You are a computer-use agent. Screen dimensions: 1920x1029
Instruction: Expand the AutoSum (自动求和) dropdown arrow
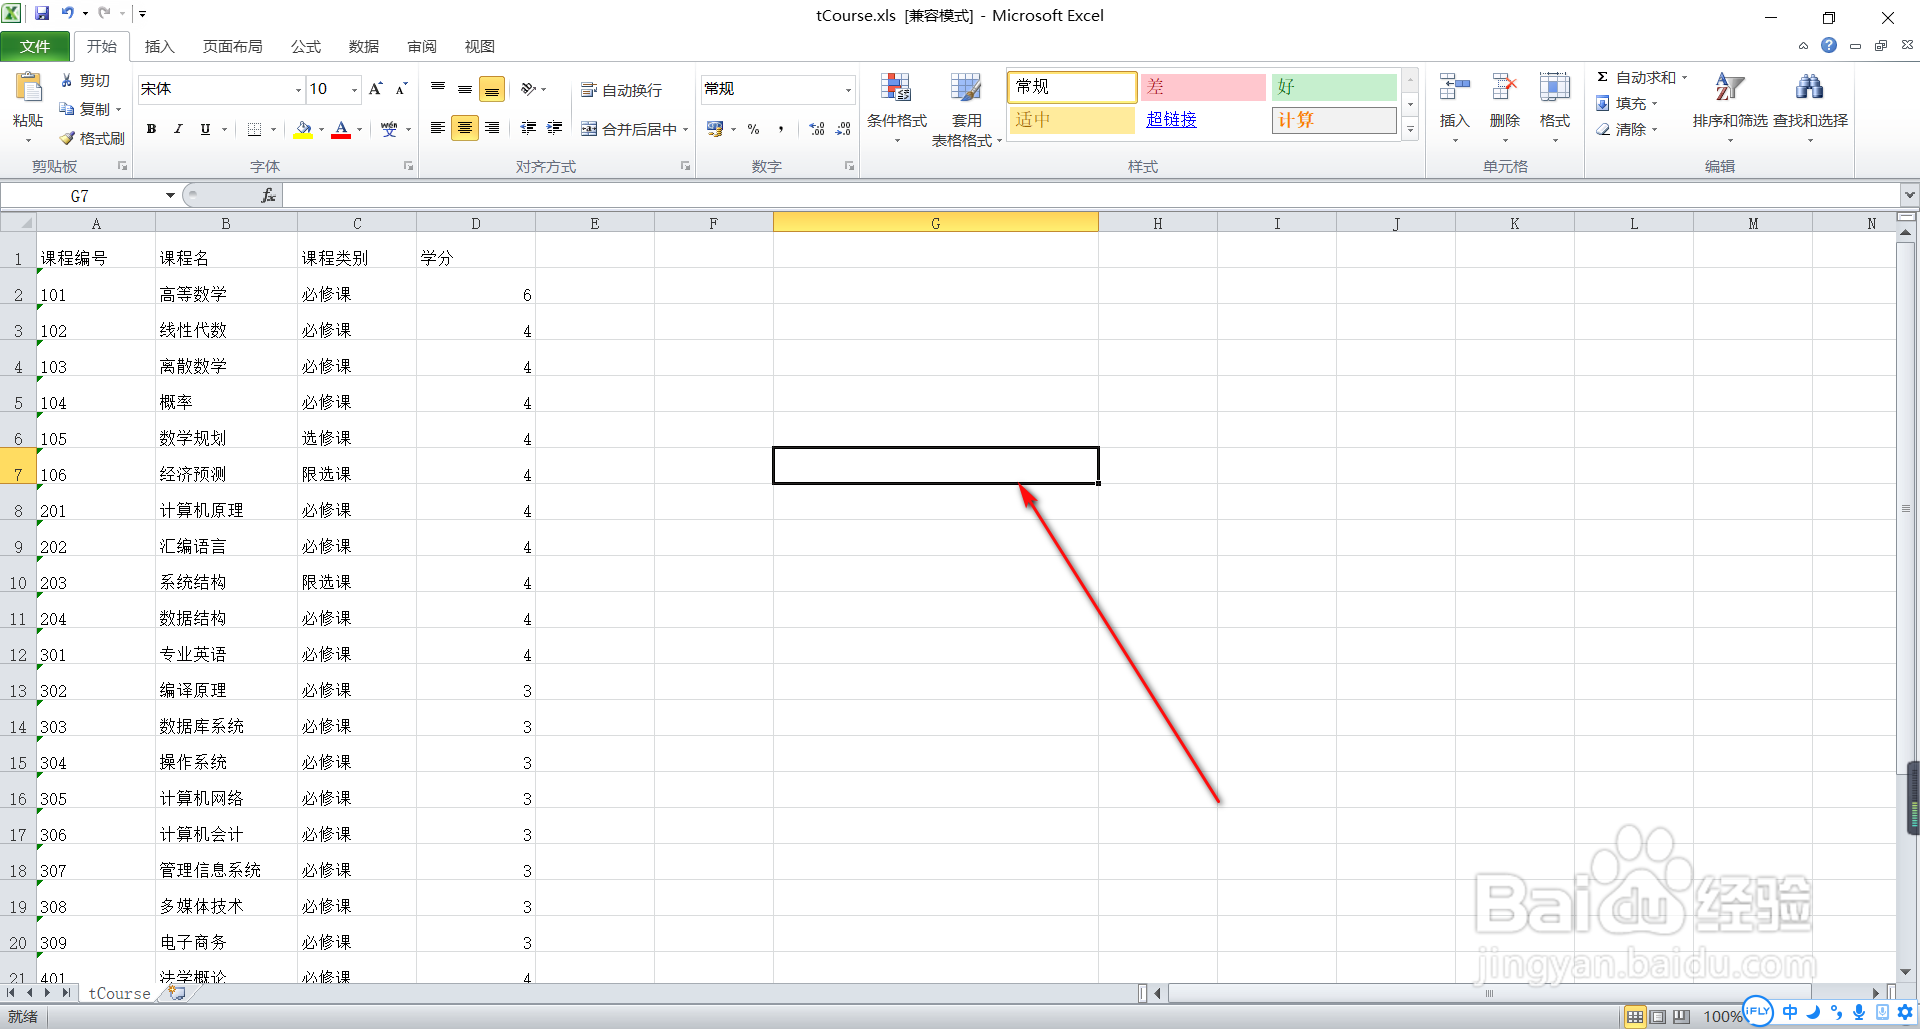coord(1684,78)
